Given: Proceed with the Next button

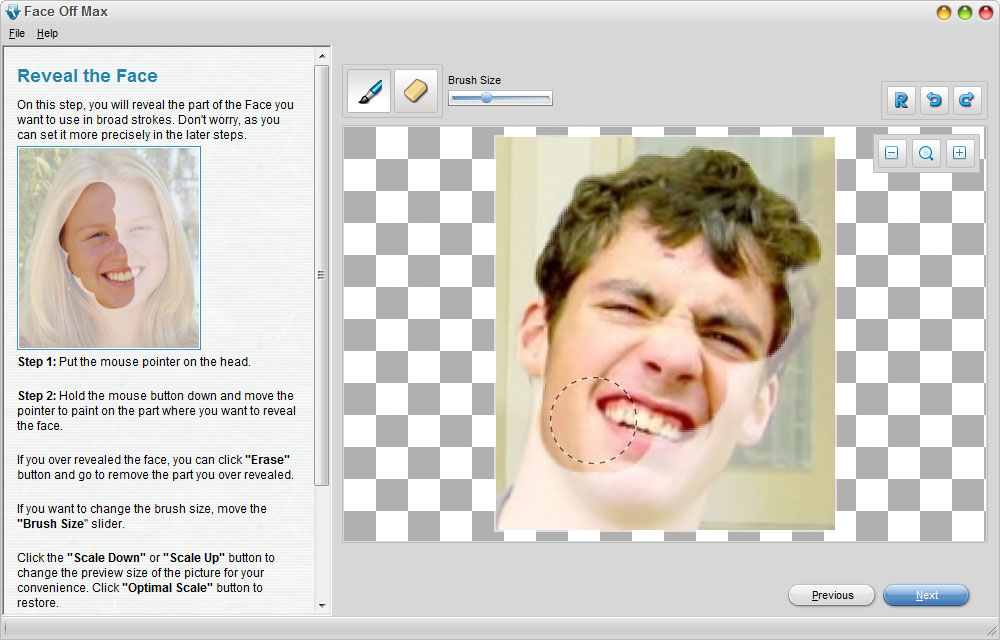Looking at the screenshot, I should pos(926,595).
